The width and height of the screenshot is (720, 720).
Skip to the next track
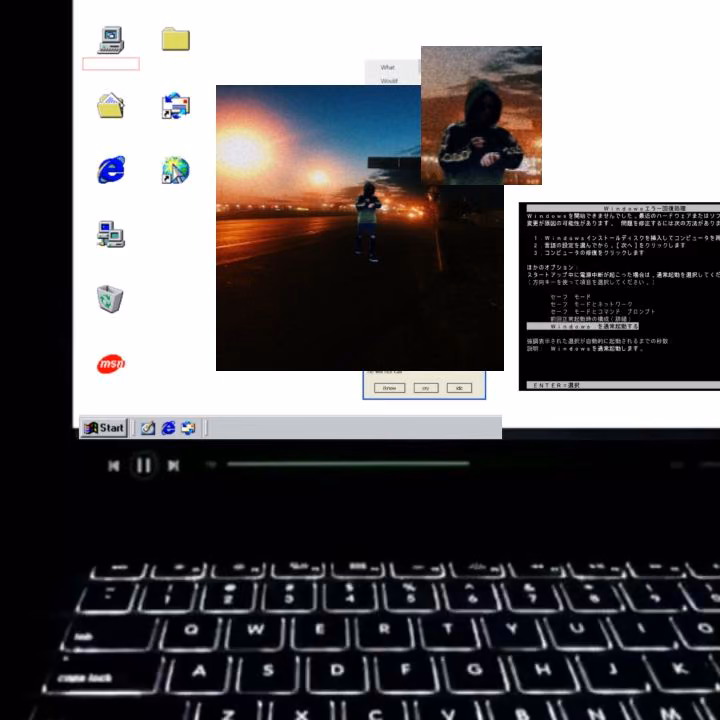click(x=174, y=466)
